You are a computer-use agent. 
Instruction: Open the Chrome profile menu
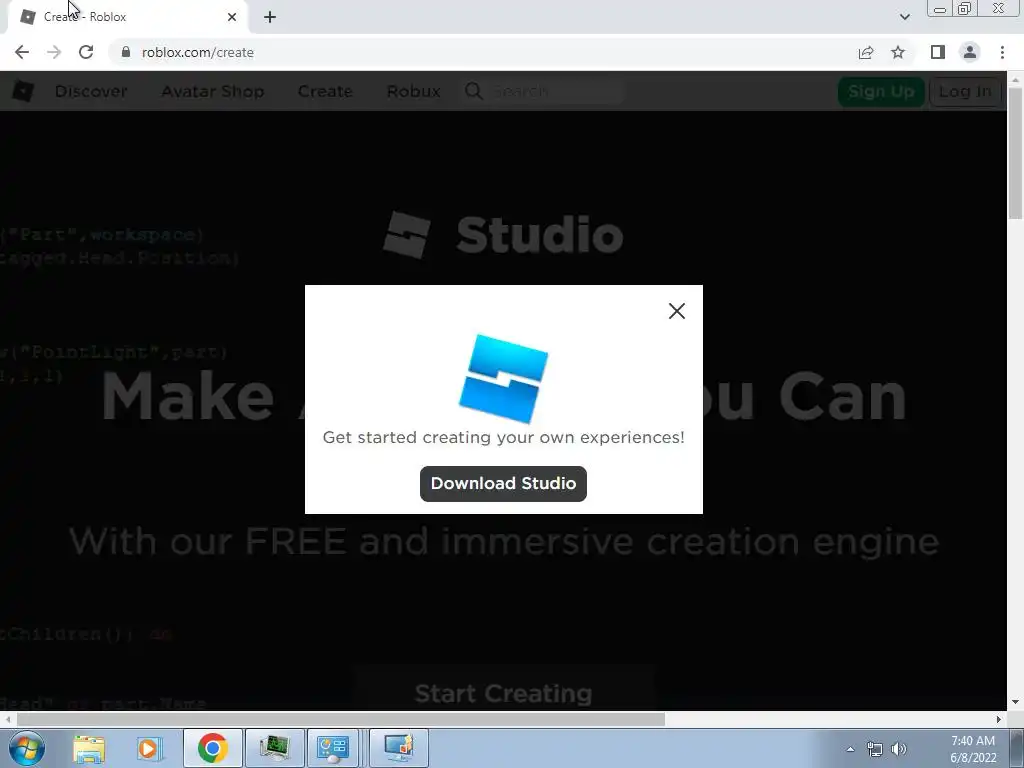tap(970, 52)
